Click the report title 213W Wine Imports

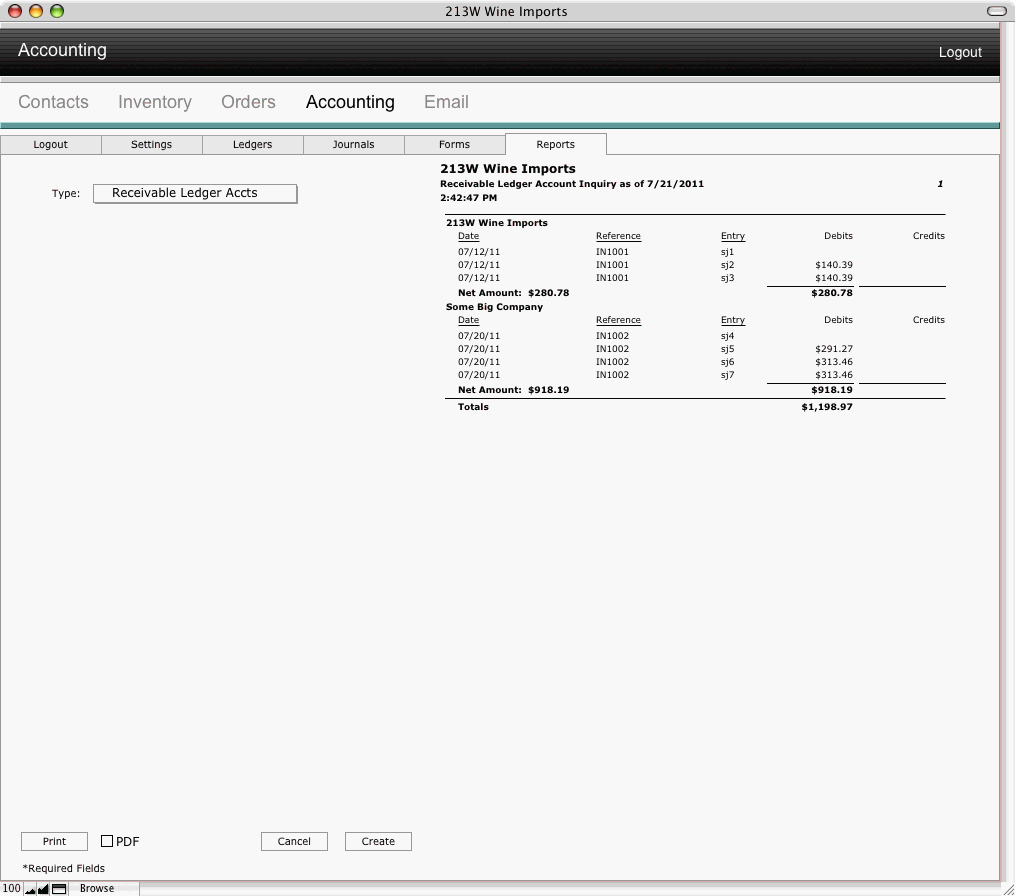click(x=508, y=168)
